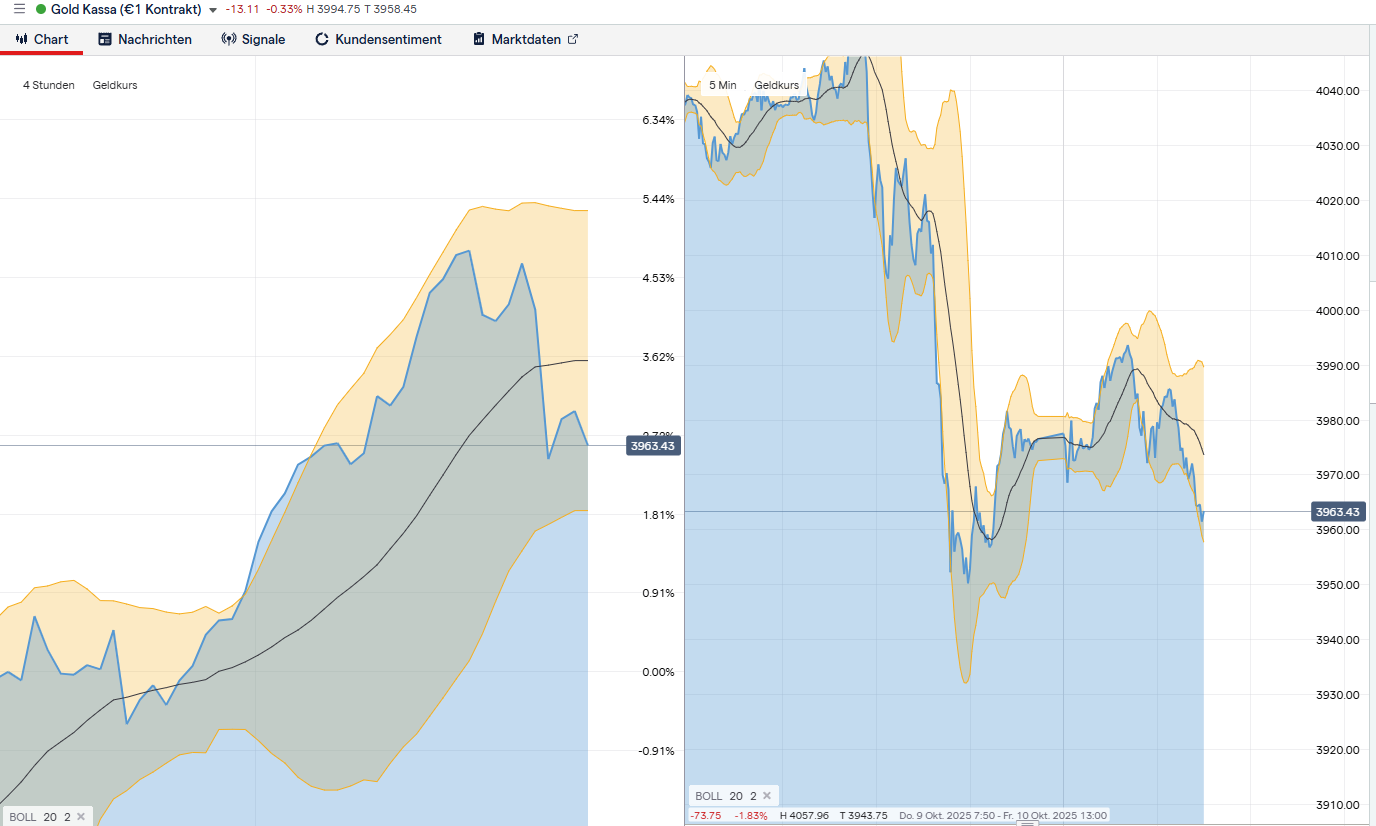Click the T 3943.75 range low value
The width and height of the screenshot is (1376, 826).
[864, 815]
